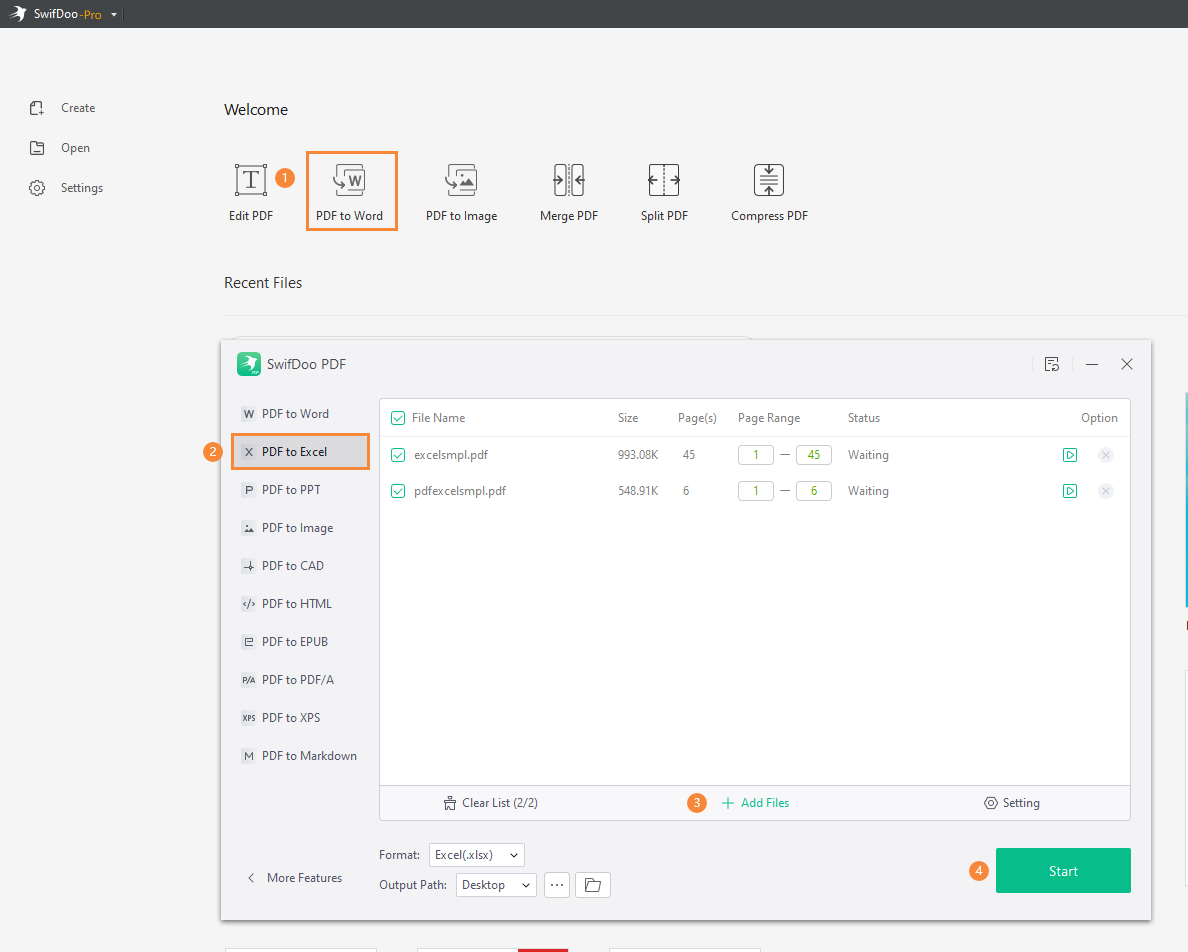Open the Format Excel(.xlsx) dropdown
1188x952 pixels.
(x=477, y=855)
